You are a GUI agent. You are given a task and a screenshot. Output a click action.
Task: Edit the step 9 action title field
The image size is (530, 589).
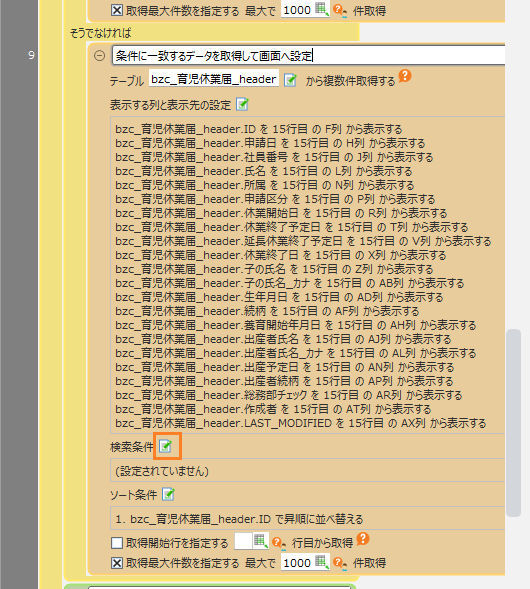click(308, 56)
